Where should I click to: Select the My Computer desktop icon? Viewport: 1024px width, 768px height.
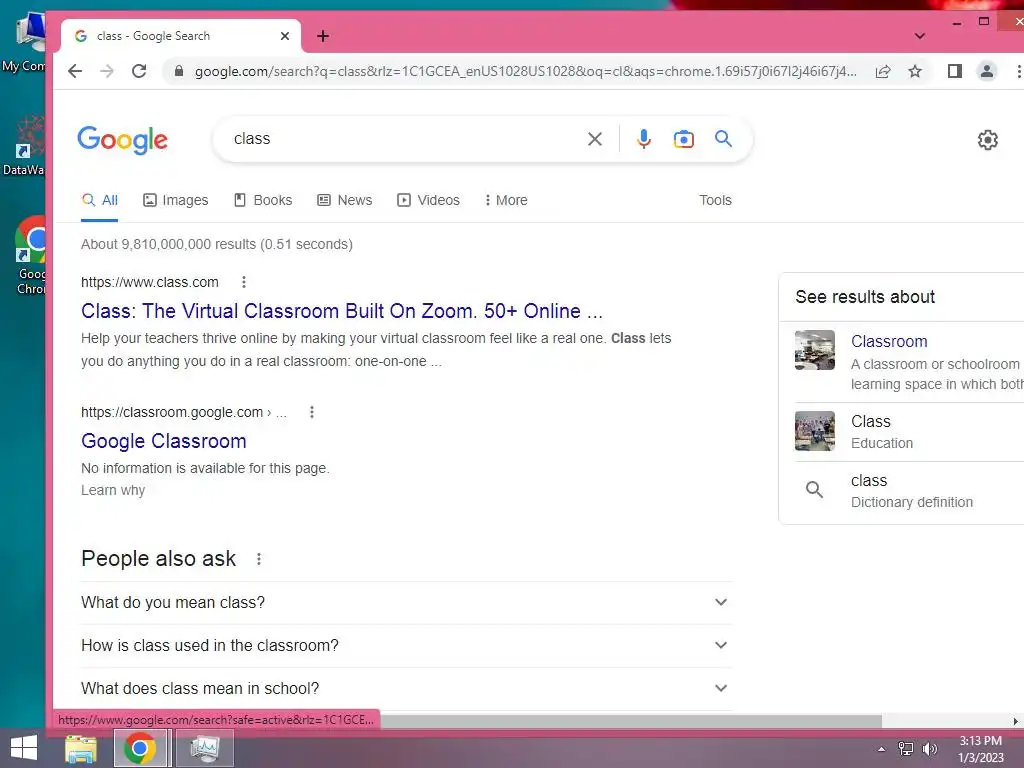pyautogui.click(x=25, y=43)
